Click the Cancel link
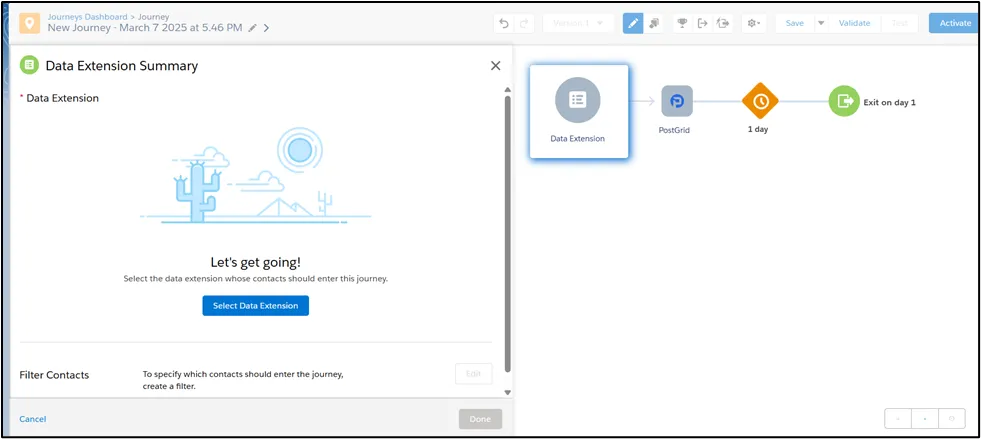Image resolution: width=981 pixels, height=439 pixels. tap(33, 419)
